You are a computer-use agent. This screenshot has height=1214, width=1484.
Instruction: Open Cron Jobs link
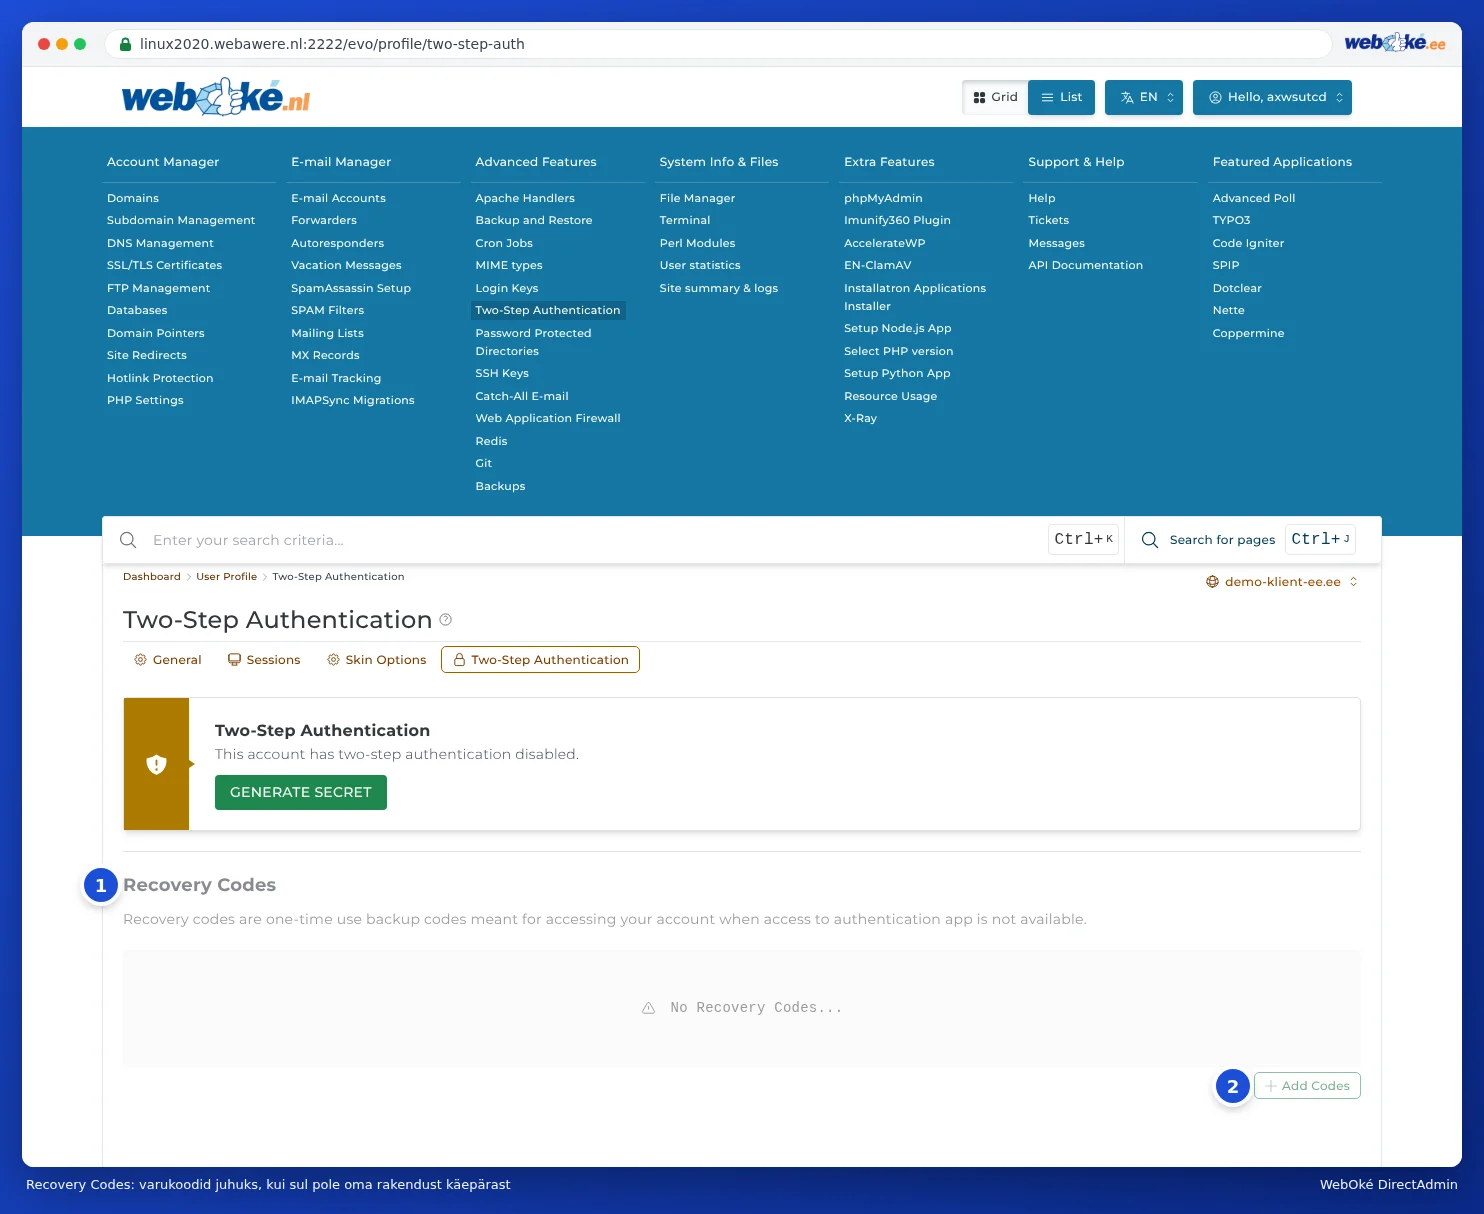(504, 243)
